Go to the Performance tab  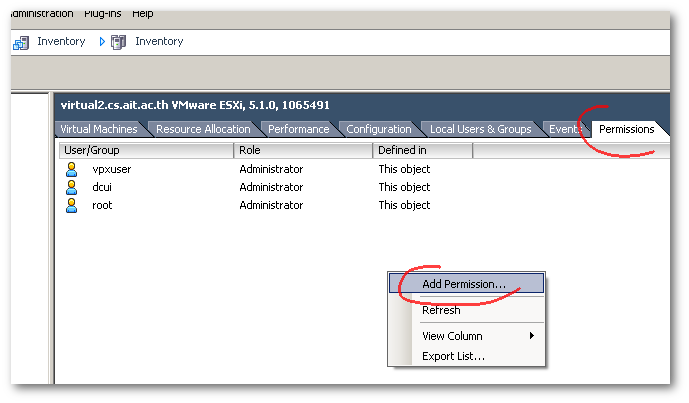point(298,129)
